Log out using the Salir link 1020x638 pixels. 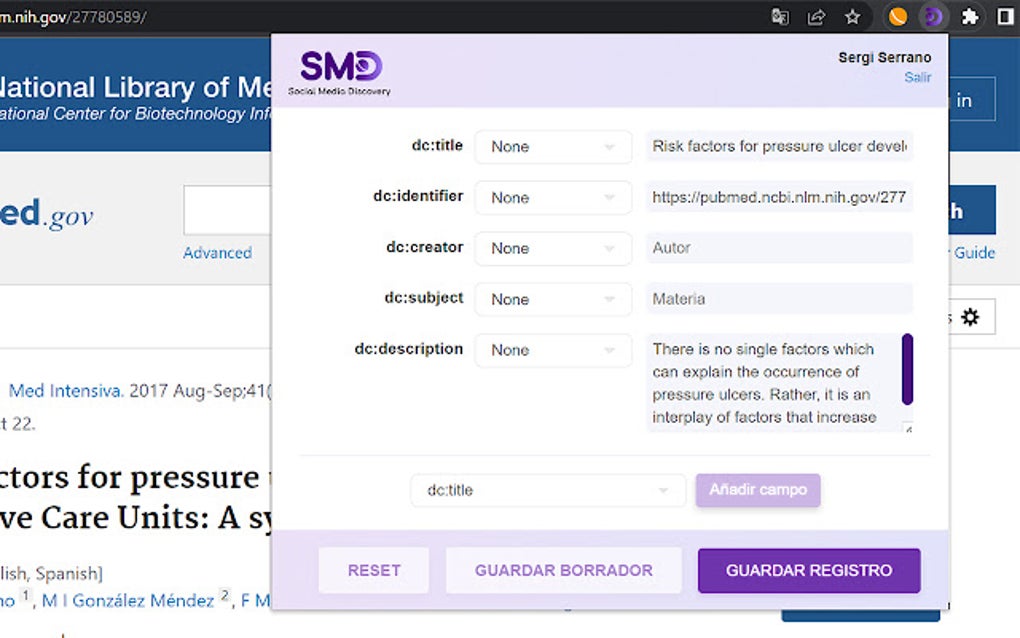pyautogui.click(x=917, y=77)
